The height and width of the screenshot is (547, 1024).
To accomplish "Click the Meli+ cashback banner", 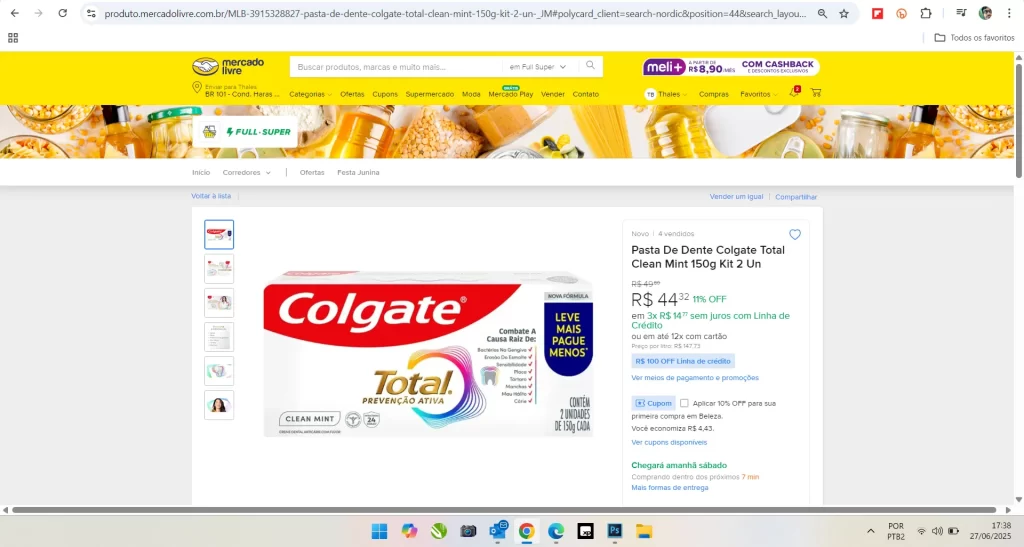I will pyautogui.click(x=731, y=67).
